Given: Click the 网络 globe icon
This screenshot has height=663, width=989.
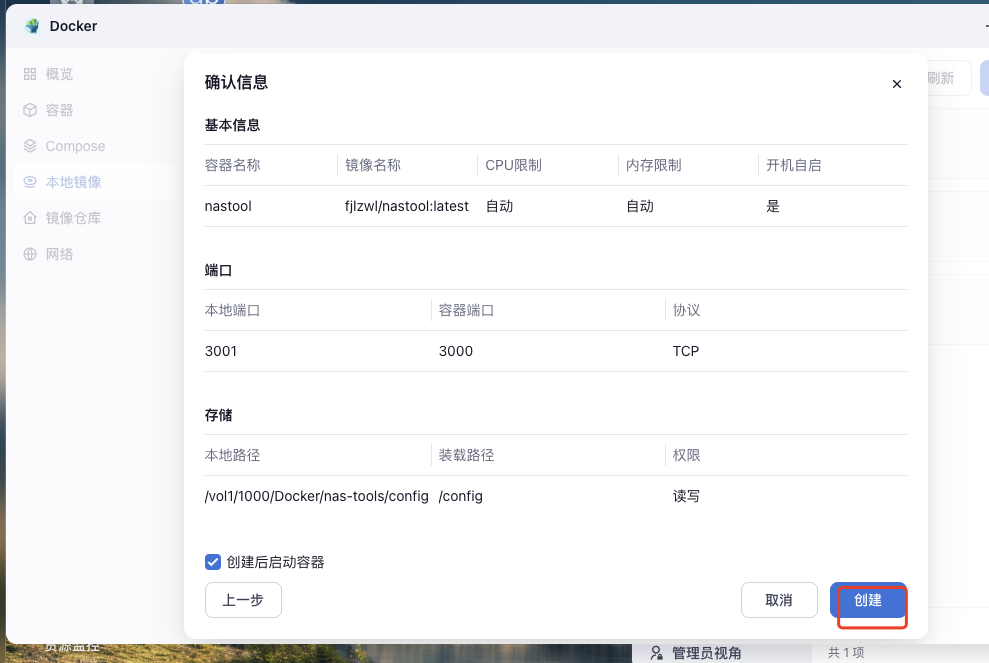Looking at the screenshot, I should tap(30, 254).
